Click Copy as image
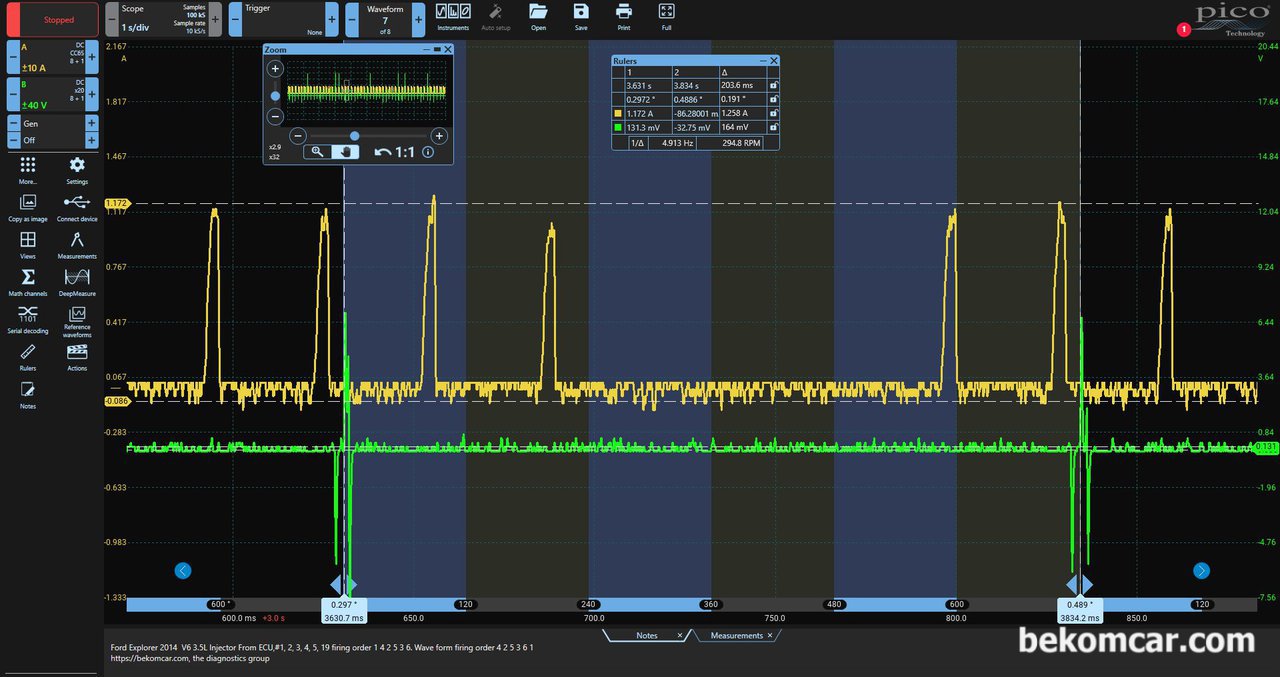Image resolution: width=1280 pixels, height=677 pixels. (28, 207)
